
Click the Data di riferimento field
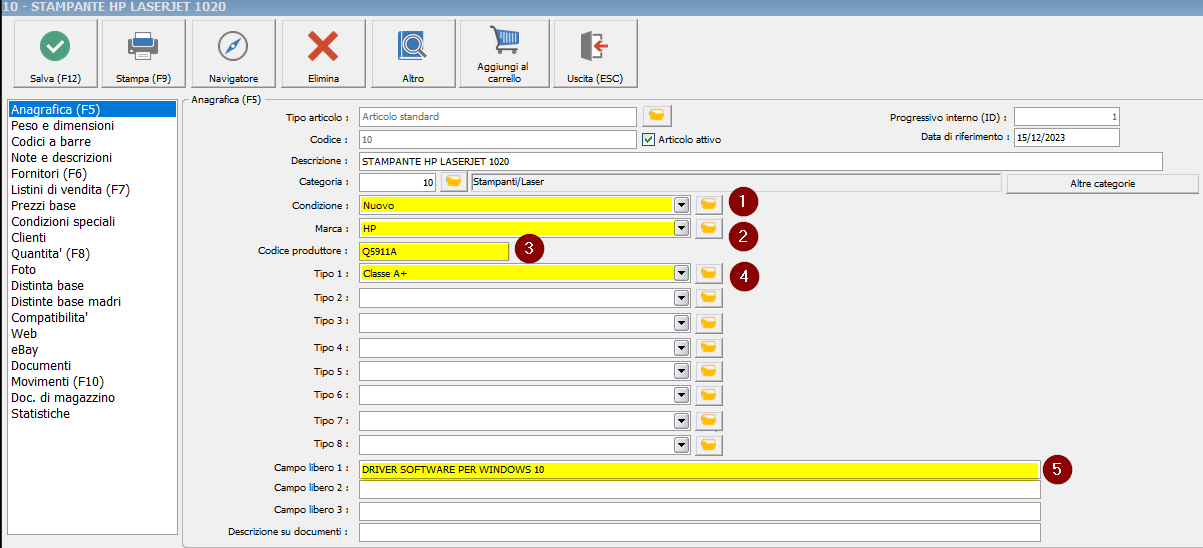point(1067,137)
